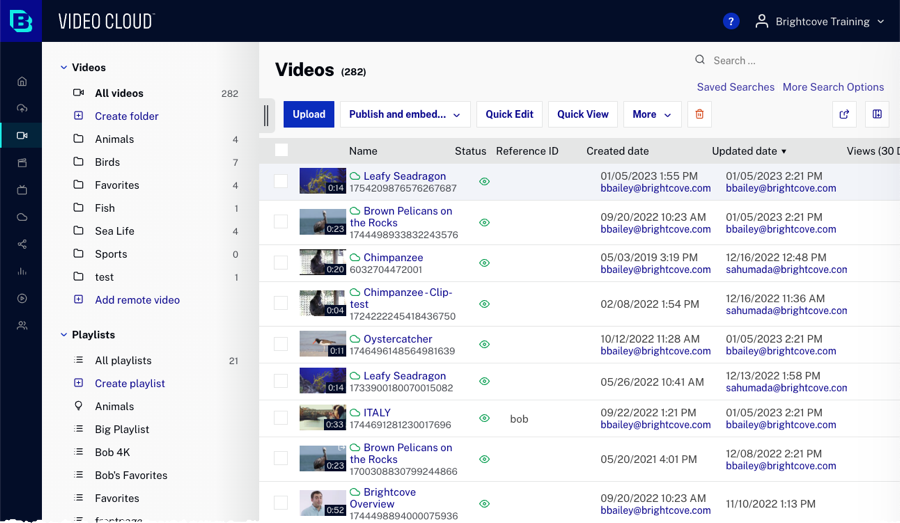Open the Saved Searches link
This screenshot has width=900, height=523.
(x=735, y=87)
